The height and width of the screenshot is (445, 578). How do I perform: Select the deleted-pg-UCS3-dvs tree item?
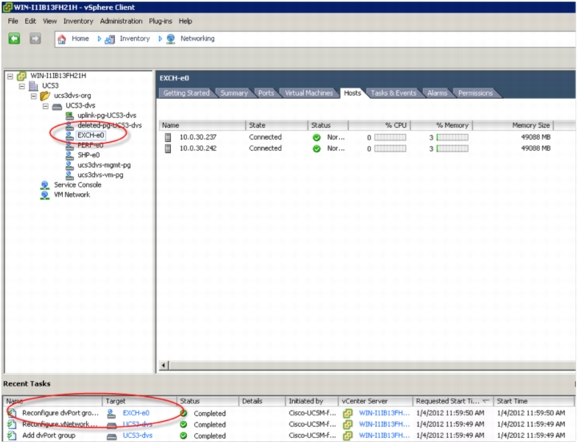(x=109, y=125)
